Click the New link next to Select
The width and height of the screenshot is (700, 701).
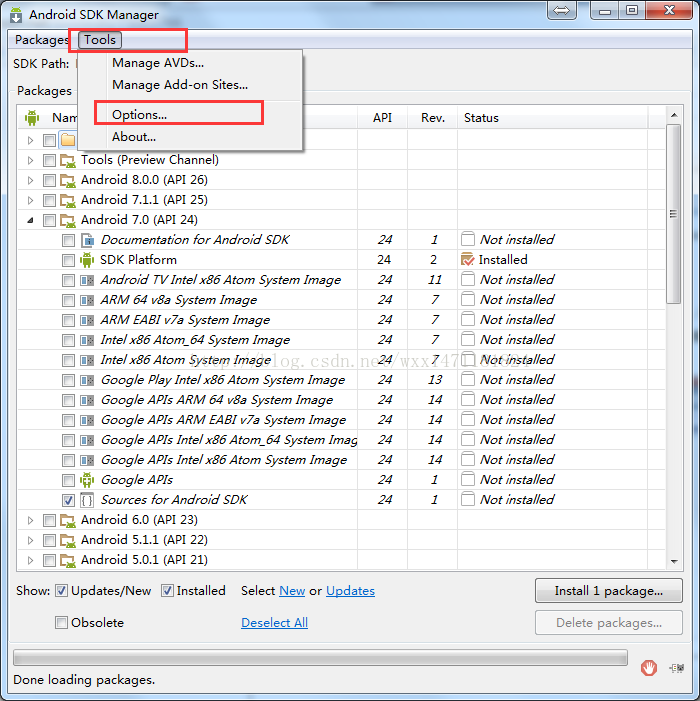point(292,591)
